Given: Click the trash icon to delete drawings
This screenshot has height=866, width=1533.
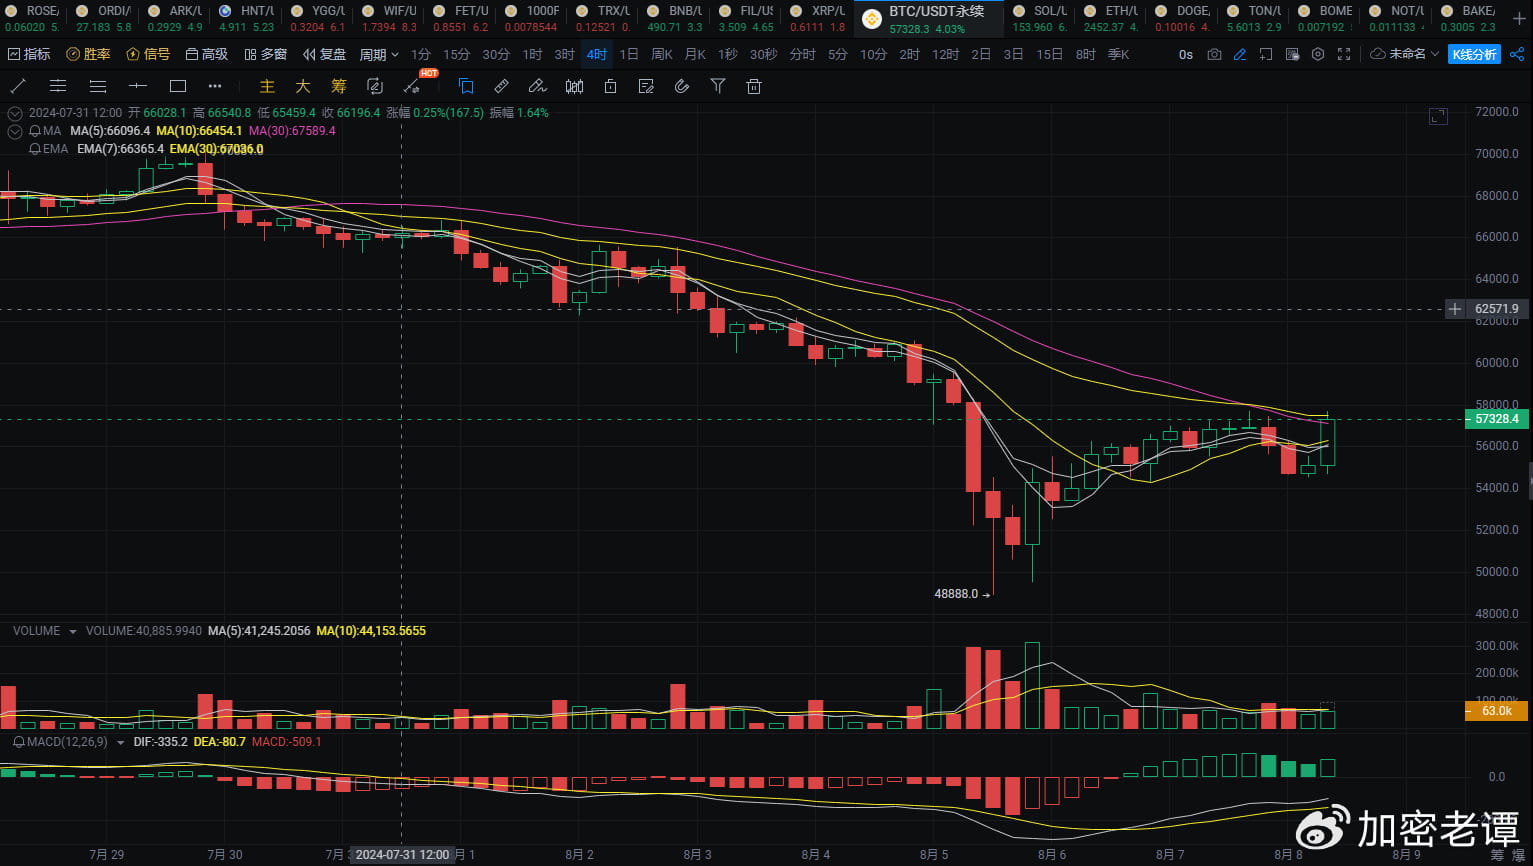Looking at the screenshot, I should (754, 87).
